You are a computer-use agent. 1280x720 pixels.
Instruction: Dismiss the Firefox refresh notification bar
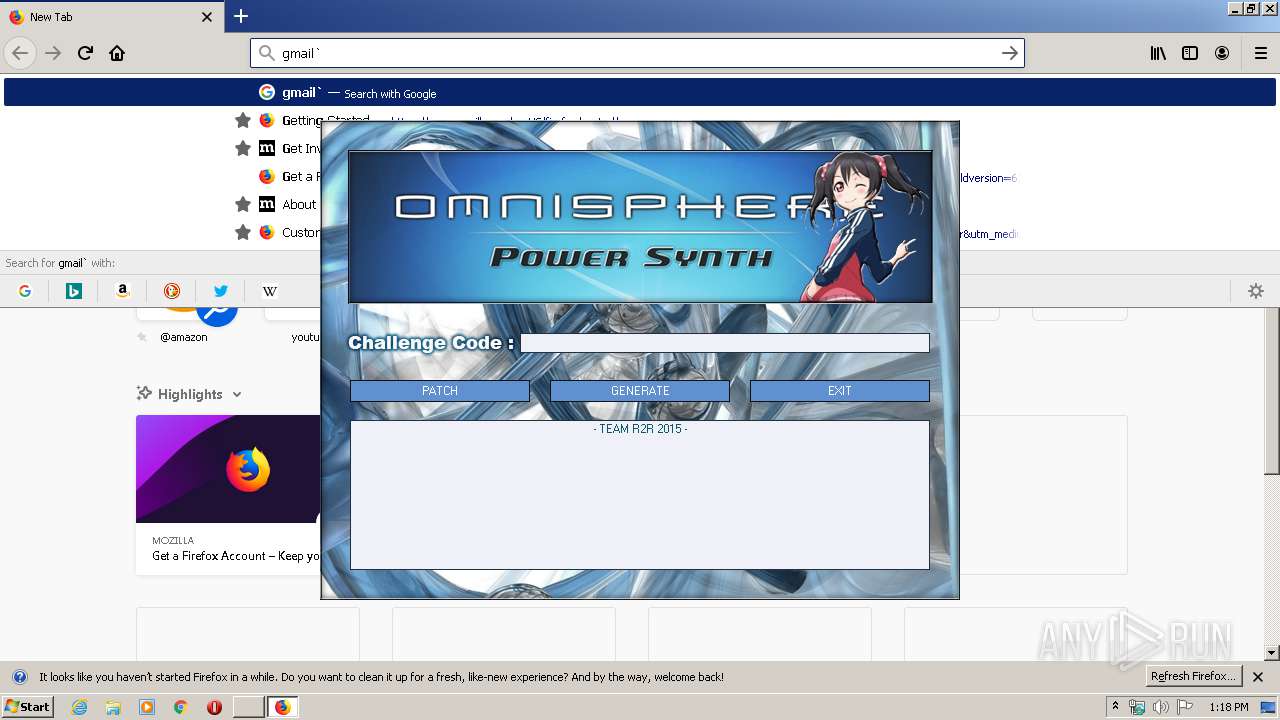point(1258,677)
